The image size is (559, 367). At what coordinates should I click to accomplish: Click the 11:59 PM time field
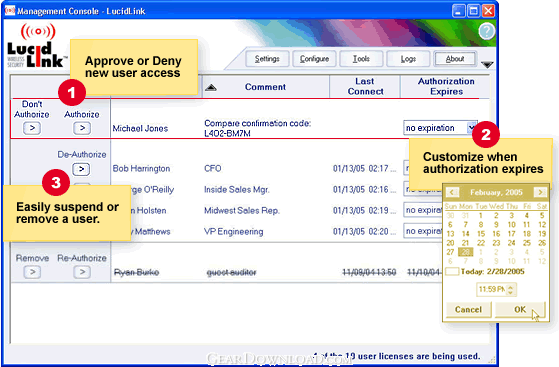click(x=492, y=289)
